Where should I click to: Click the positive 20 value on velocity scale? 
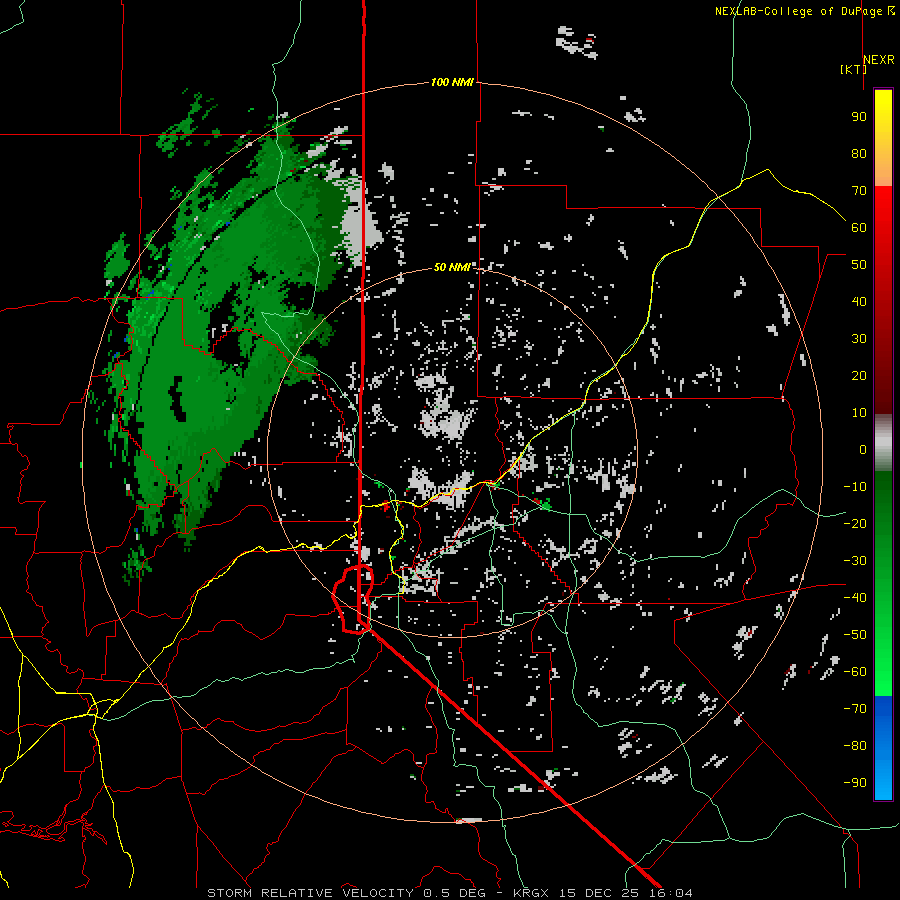tap(859, 376)
